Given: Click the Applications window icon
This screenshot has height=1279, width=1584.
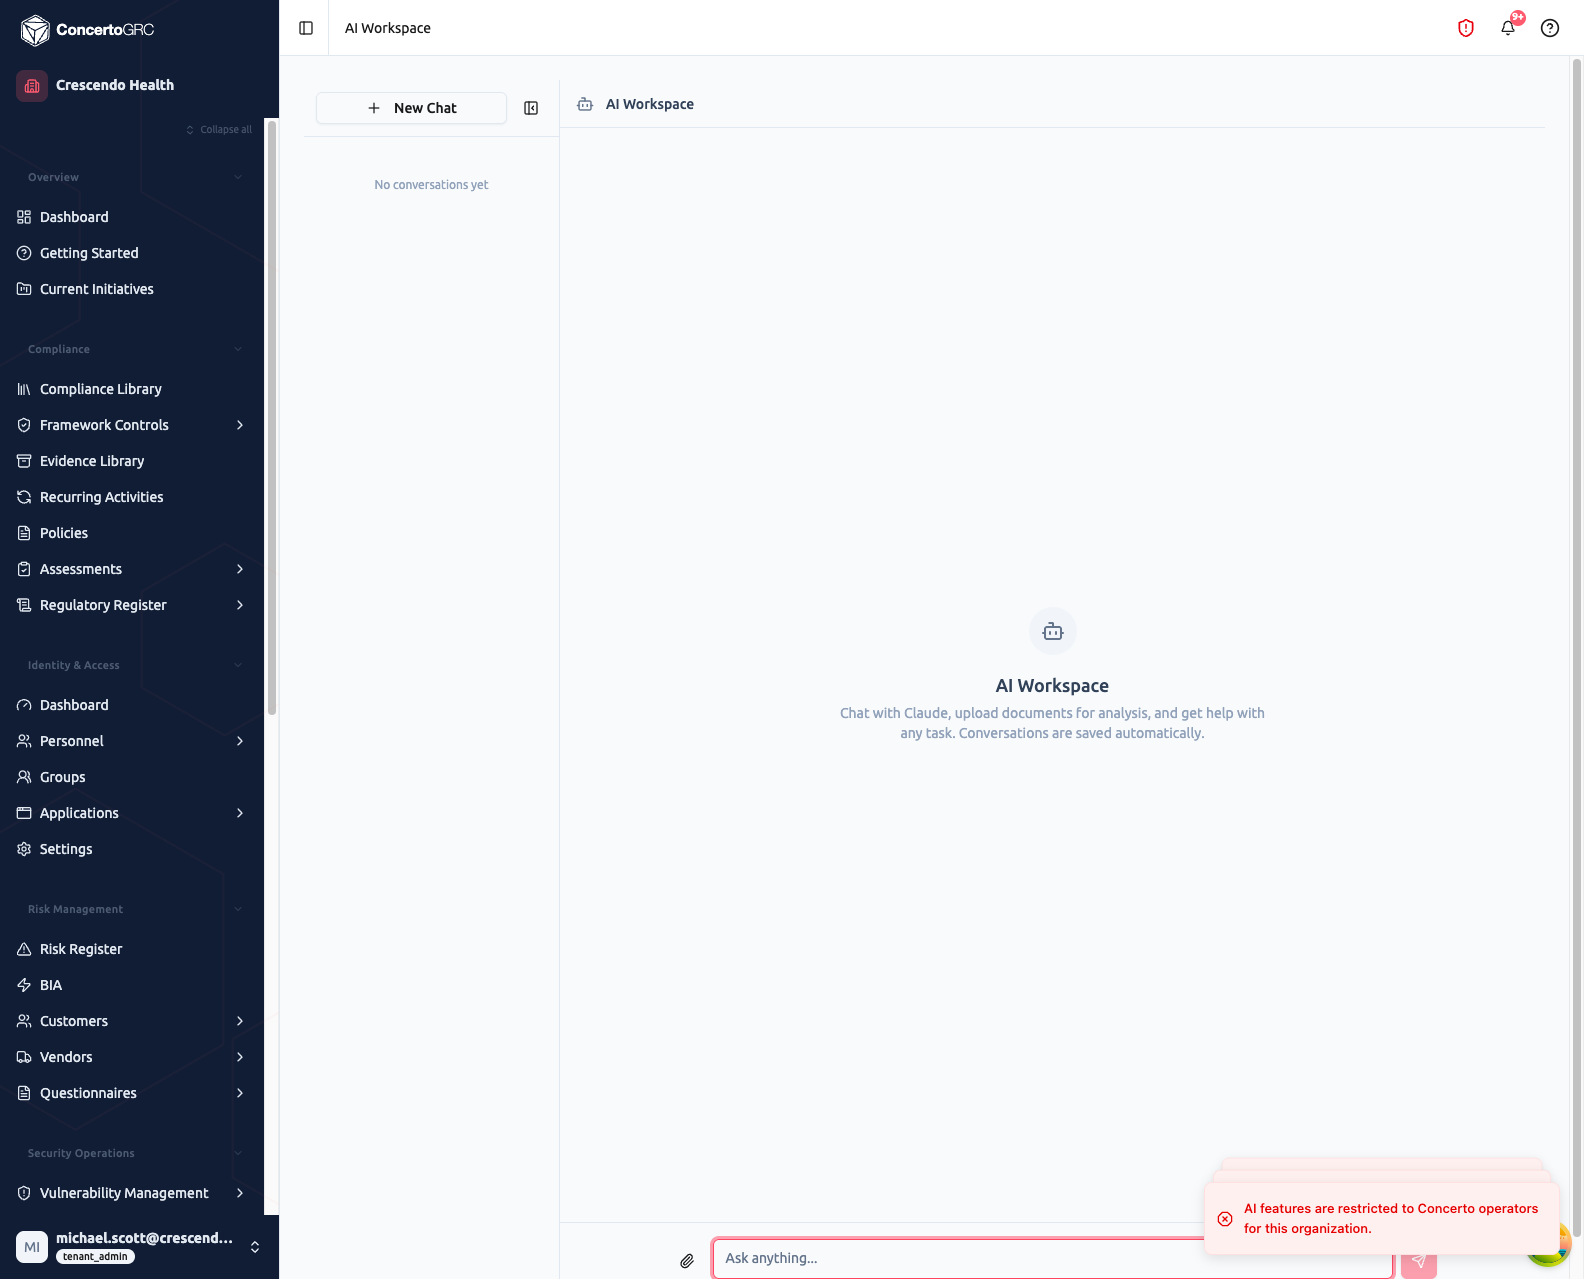Looking at the screenshot, I should point(24,813).
